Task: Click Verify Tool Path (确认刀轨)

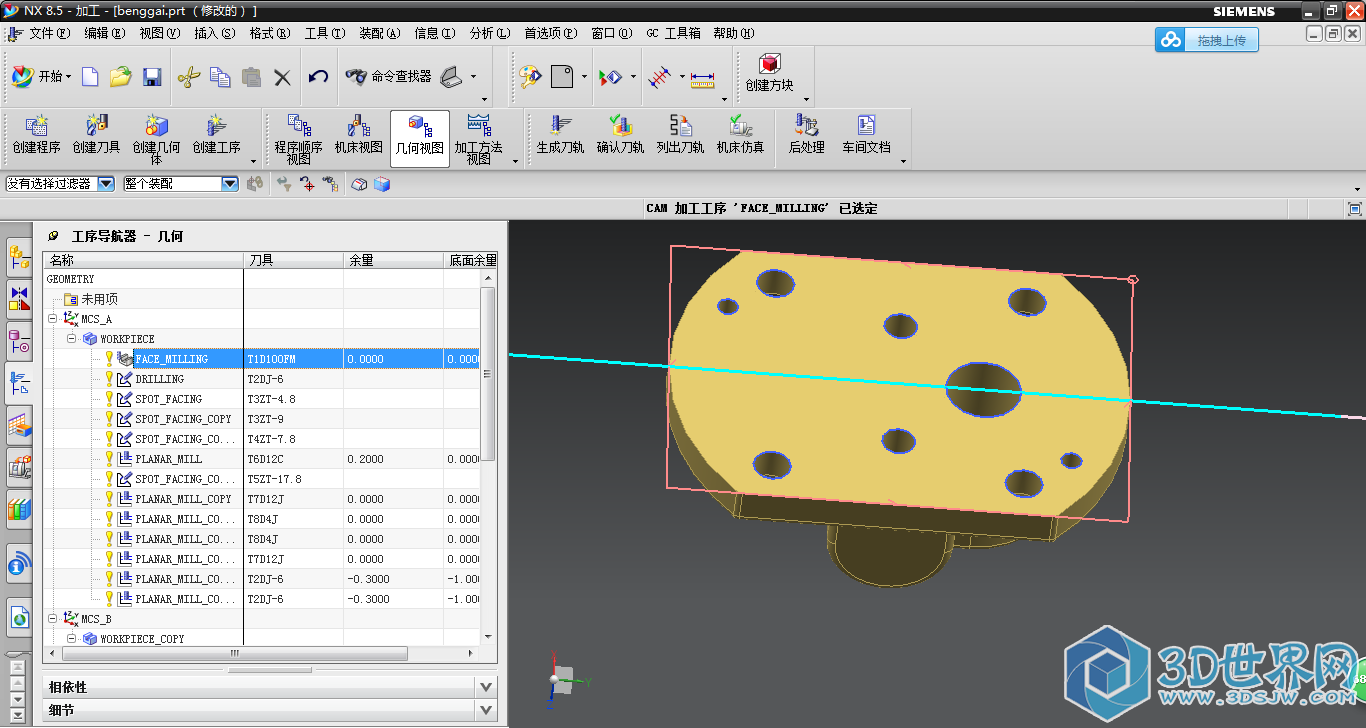Action: [x=620, y=136]
